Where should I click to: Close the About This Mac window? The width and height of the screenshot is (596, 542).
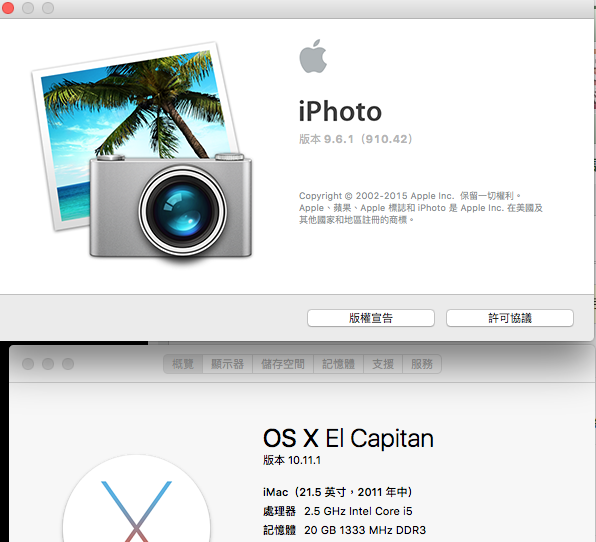[28, 364]
